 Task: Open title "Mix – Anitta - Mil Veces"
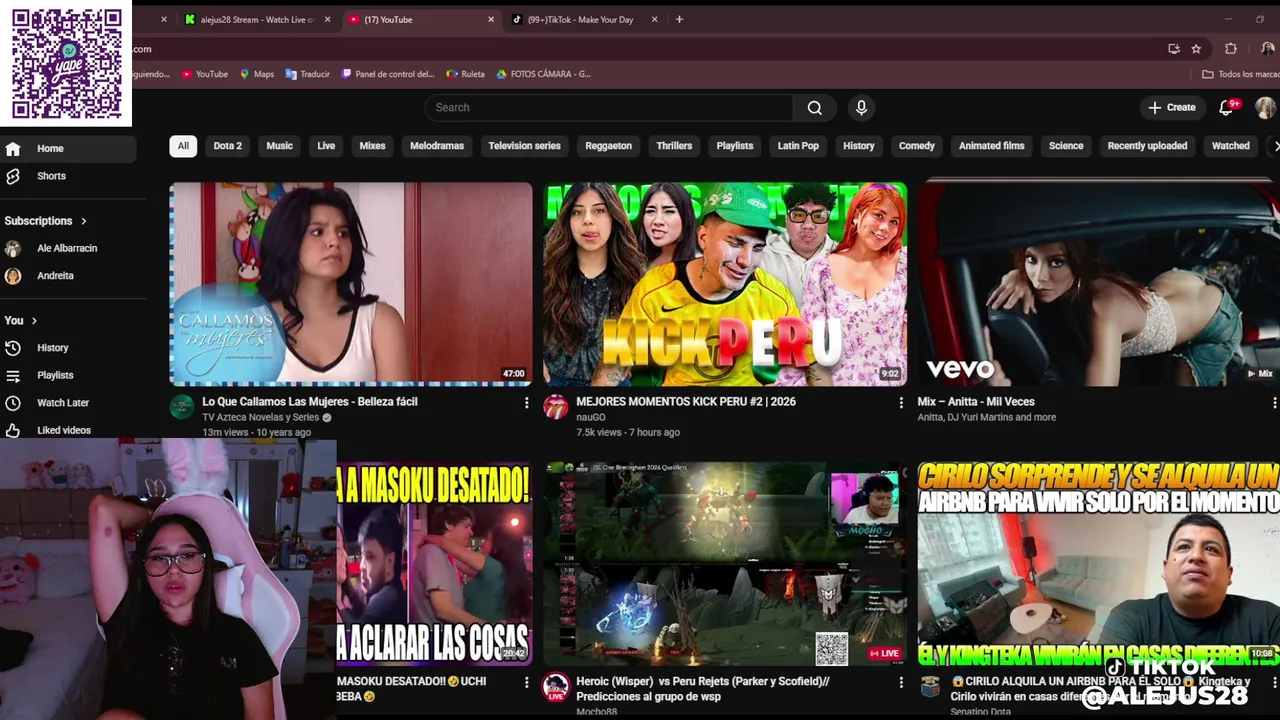coord(976,402)
